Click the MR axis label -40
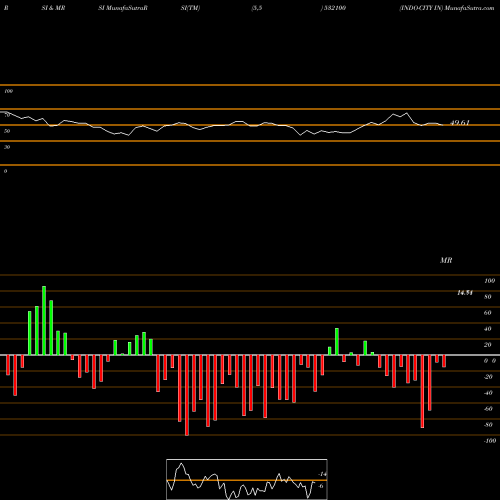 (x=488, y=393)
